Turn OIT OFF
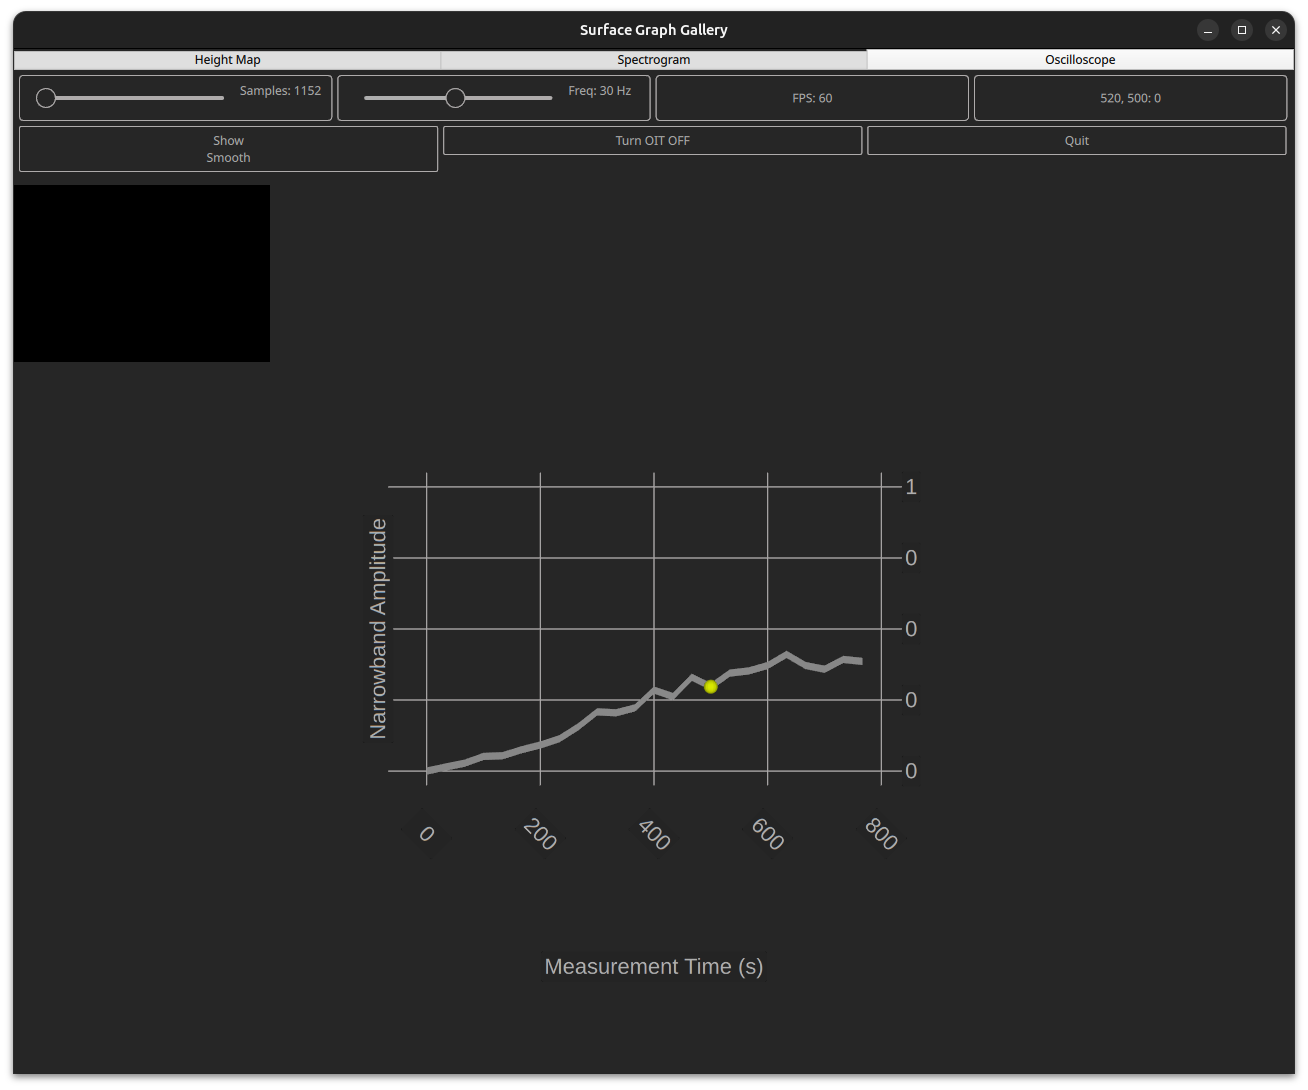Screen dimensions: 1308x1090 click(652, 141)
